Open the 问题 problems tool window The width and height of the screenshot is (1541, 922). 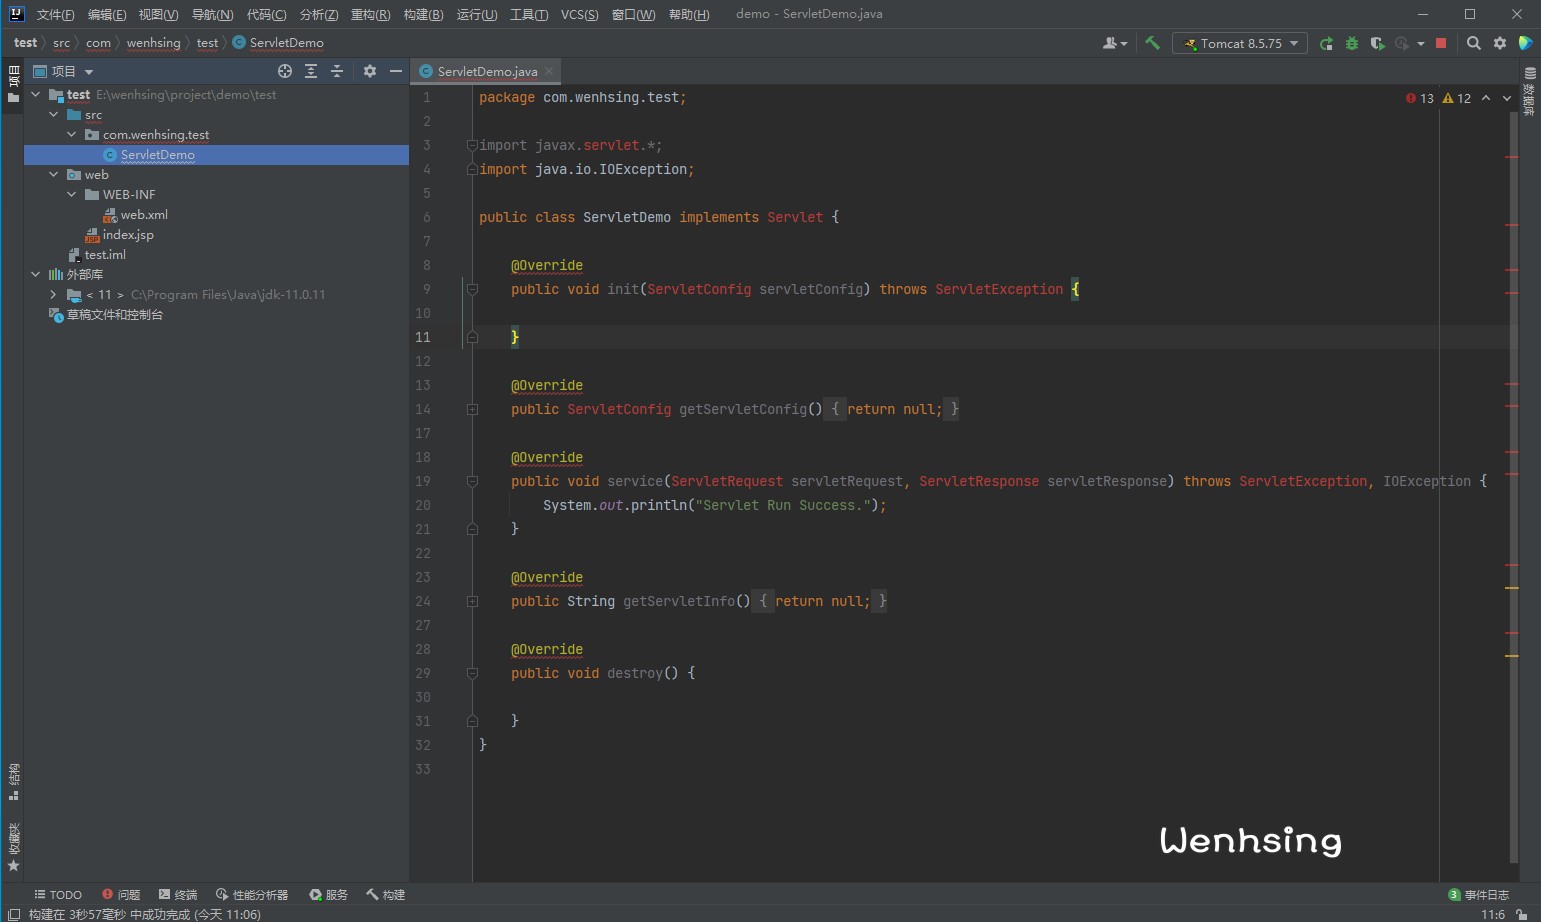pos(121,895)
